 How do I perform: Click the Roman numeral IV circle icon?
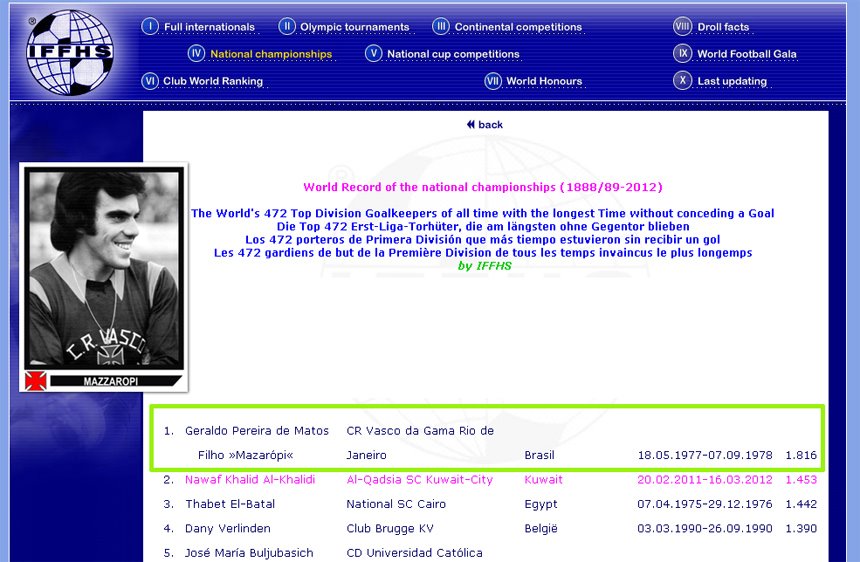click(x=196, y=53)
